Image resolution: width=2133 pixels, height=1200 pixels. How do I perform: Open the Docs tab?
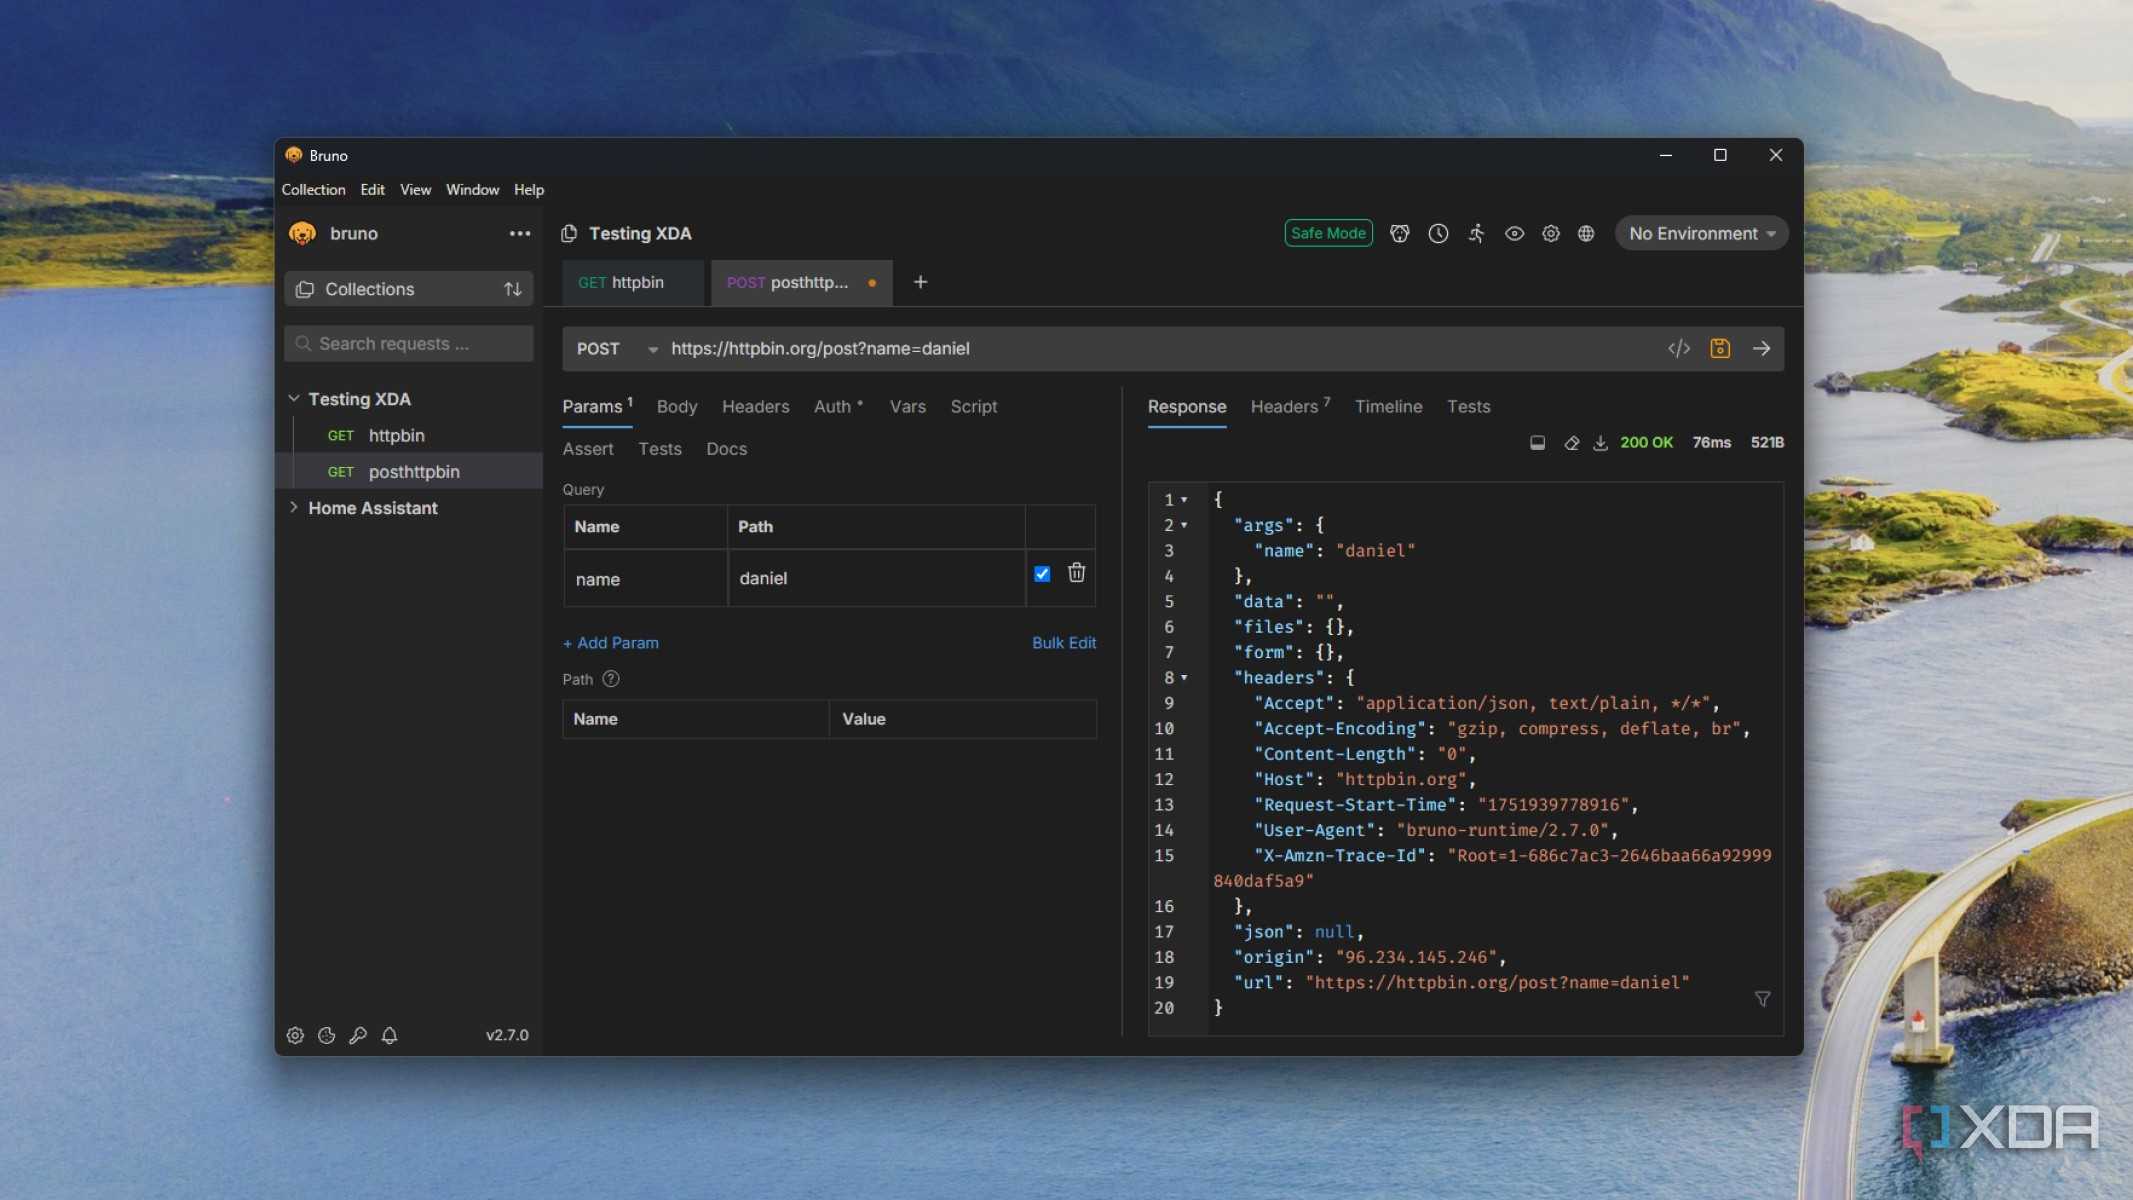coord(726,448)
